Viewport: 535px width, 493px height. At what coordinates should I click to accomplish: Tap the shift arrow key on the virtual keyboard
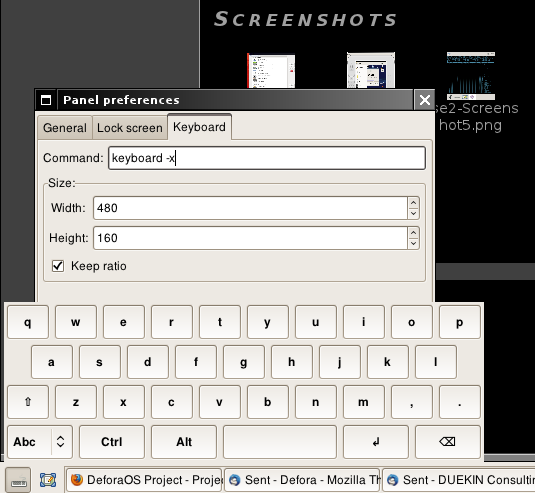28,402
